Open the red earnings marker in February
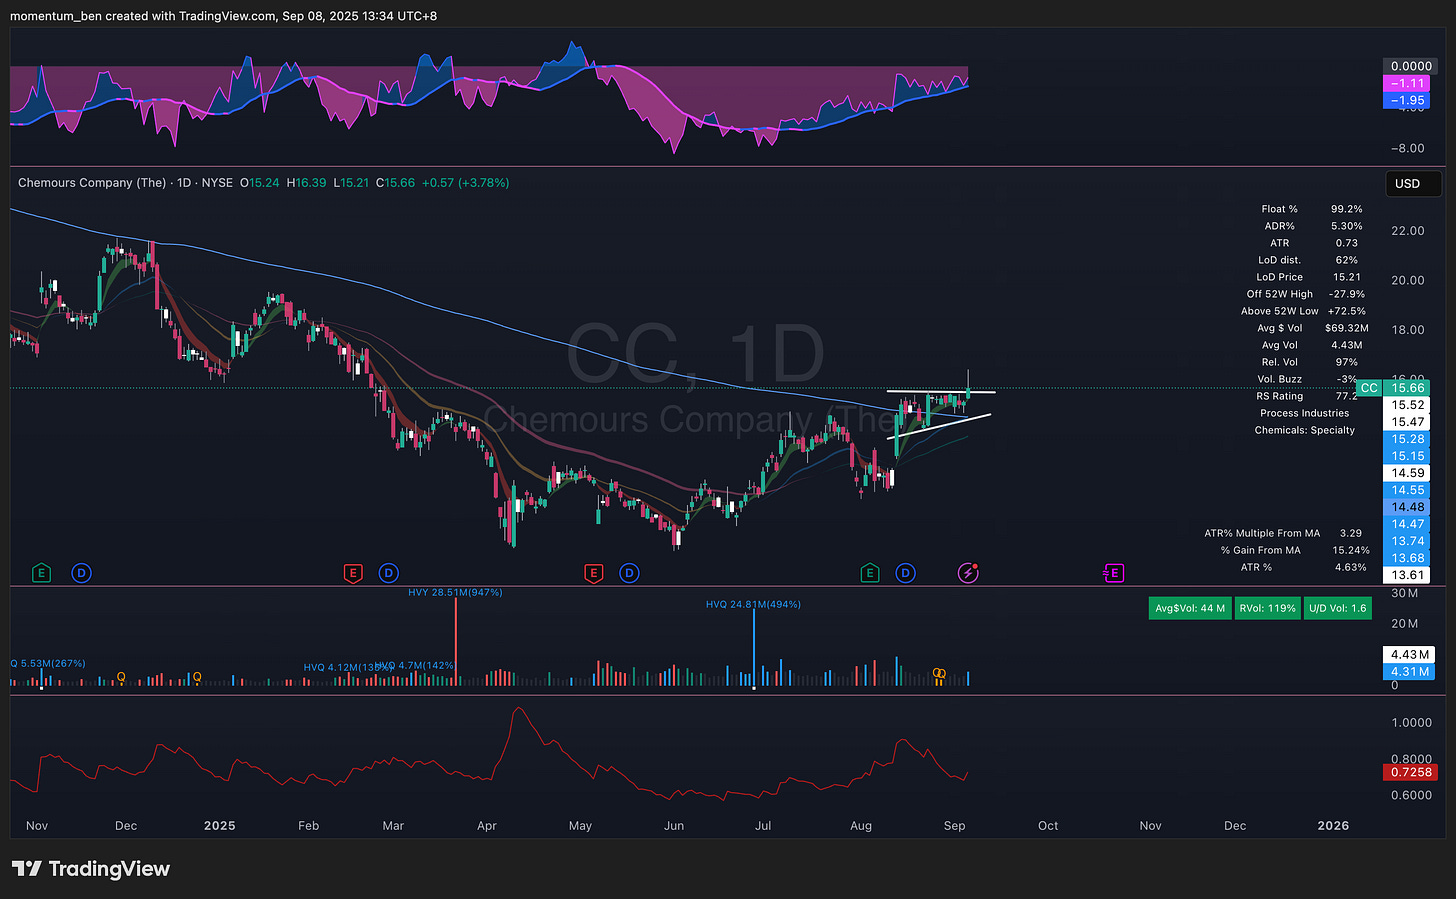Screen dimensions: 1456x899 352,573
